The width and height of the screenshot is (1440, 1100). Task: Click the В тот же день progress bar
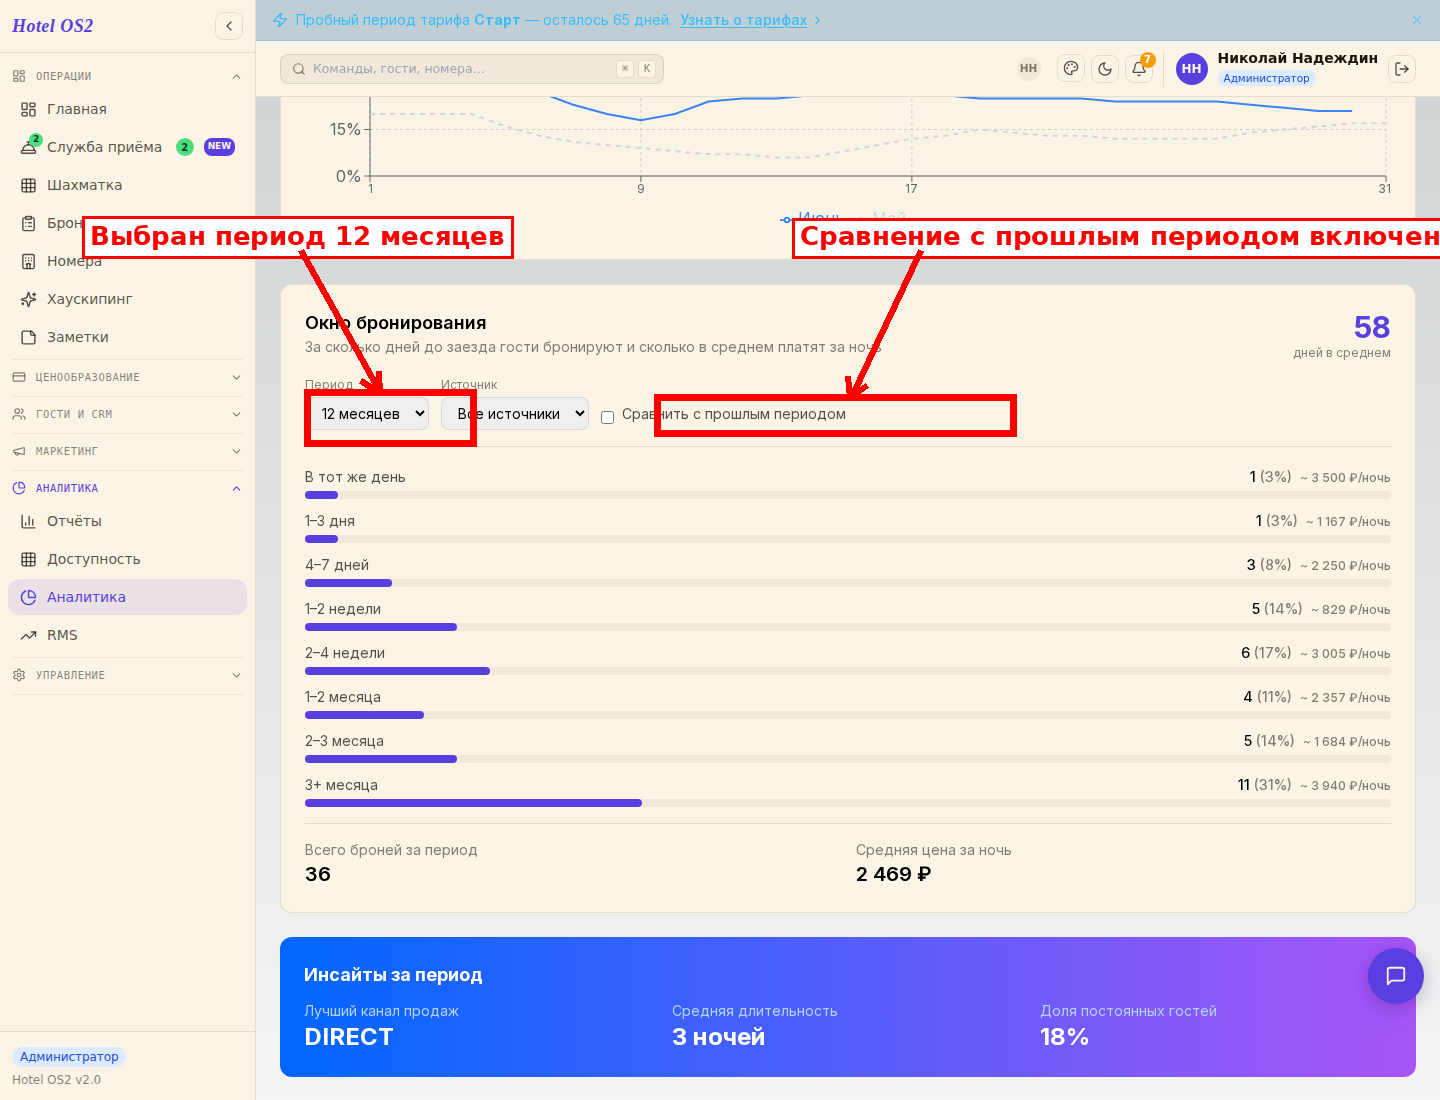click(848, 495)
